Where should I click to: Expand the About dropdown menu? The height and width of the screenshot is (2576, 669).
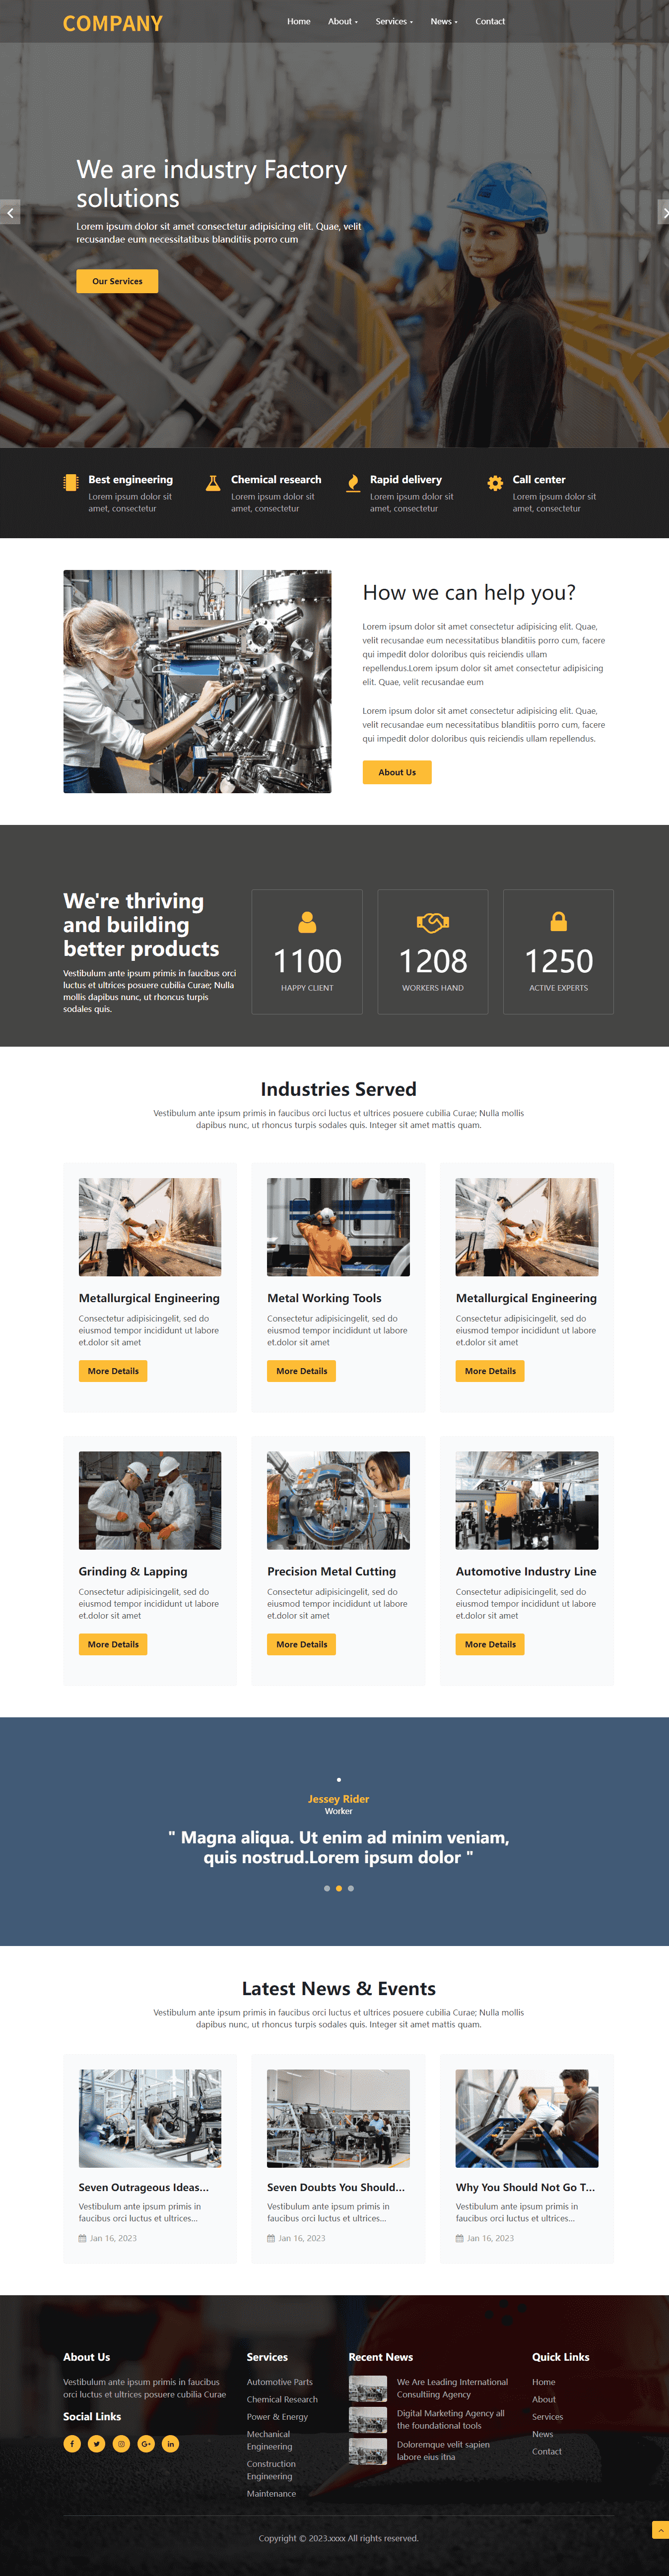(343, 21)
